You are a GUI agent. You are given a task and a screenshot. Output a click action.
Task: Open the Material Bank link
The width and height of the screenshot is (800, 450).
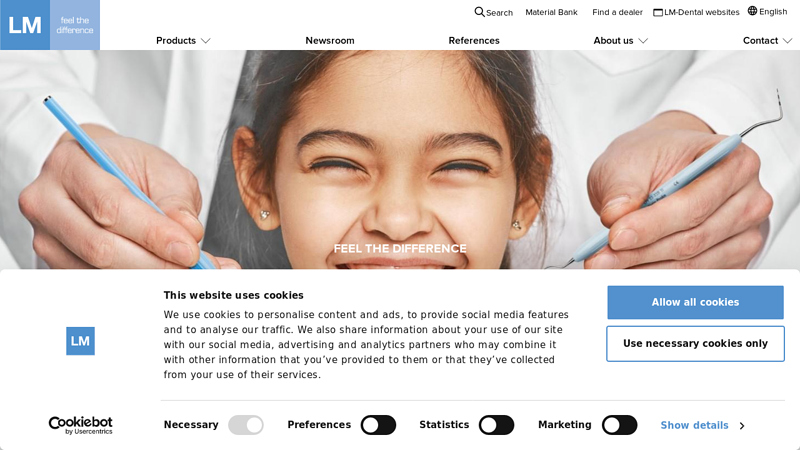(x=552, y=12)
